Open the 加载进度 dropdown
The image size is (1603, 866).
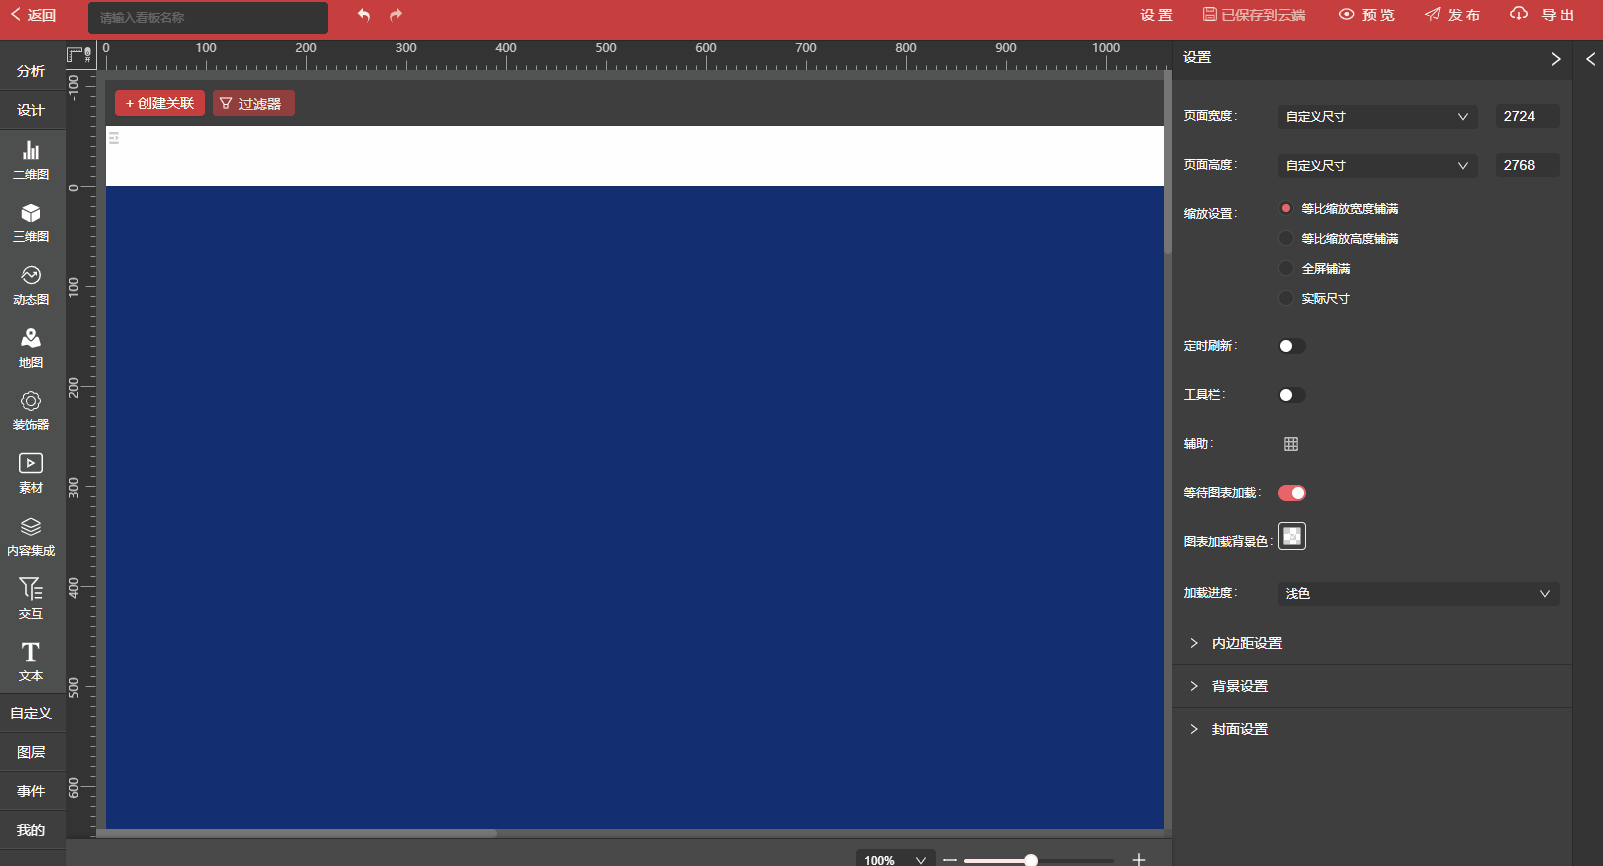pyautogui.click(x=1417, y=594)
